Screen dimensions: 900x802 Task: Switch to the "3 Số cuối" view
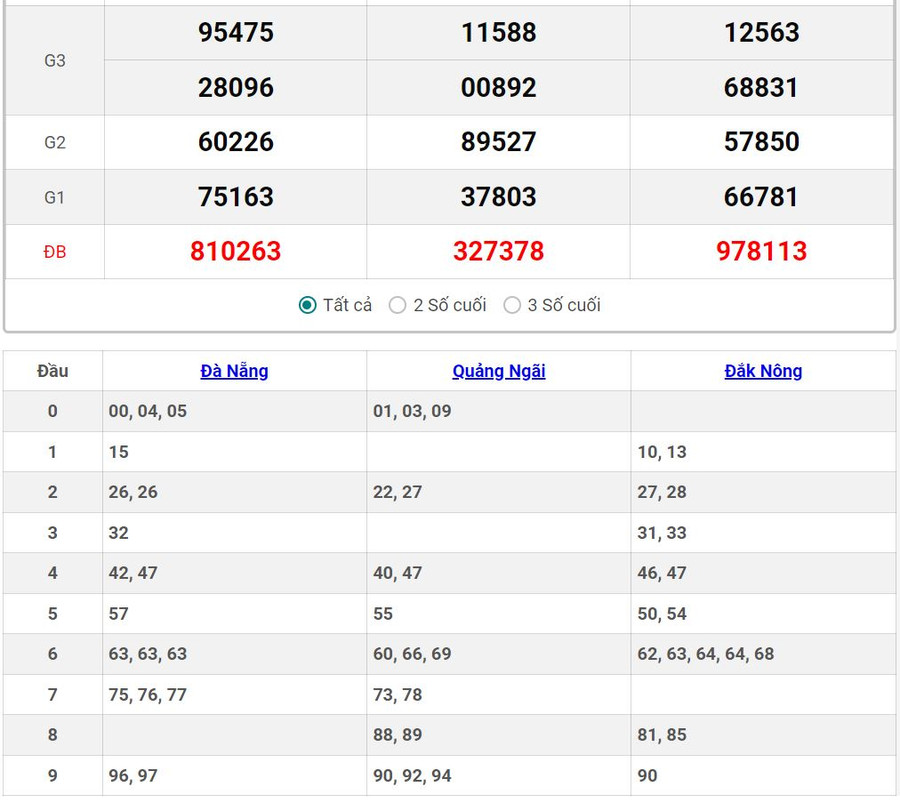click(x=512, y=305)
